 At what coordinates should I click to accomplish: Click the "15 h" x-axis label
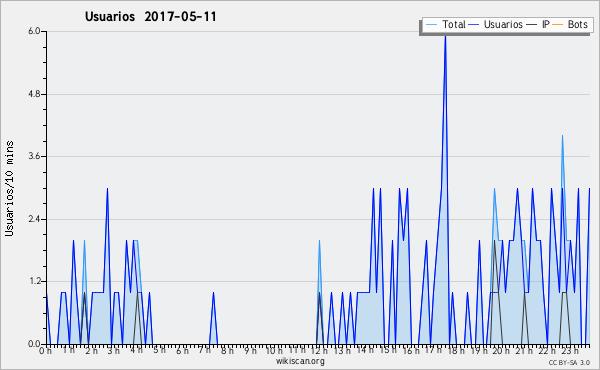tap(387, 350)
